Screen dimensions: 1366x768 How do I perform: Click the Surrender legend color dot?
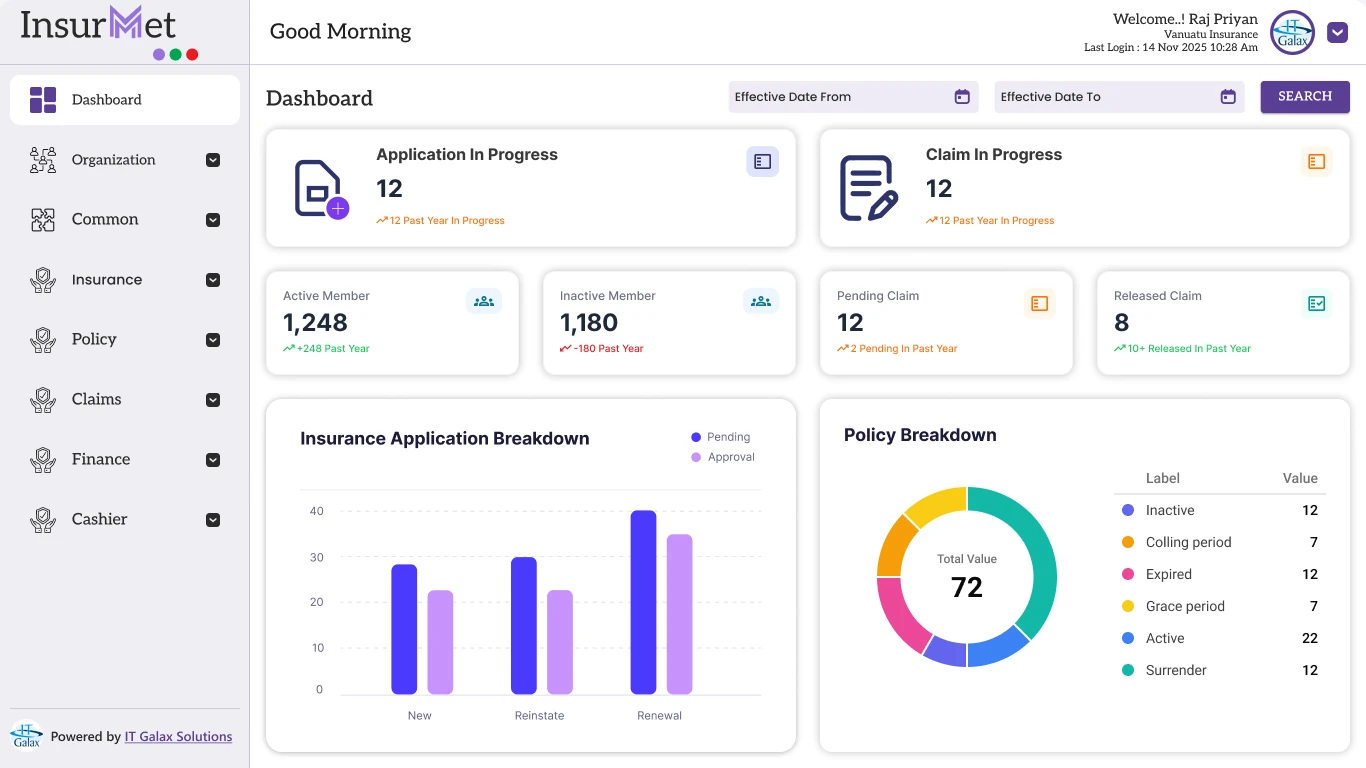[1128, 670]
